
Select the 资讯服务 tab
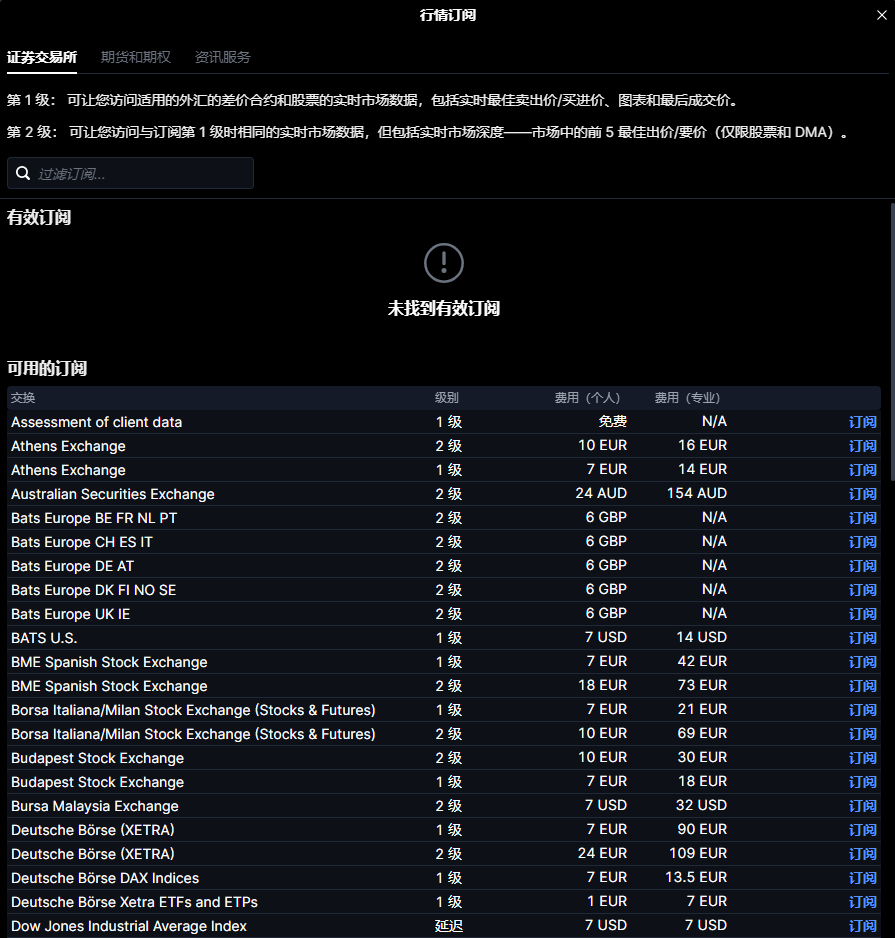point(223,57)
